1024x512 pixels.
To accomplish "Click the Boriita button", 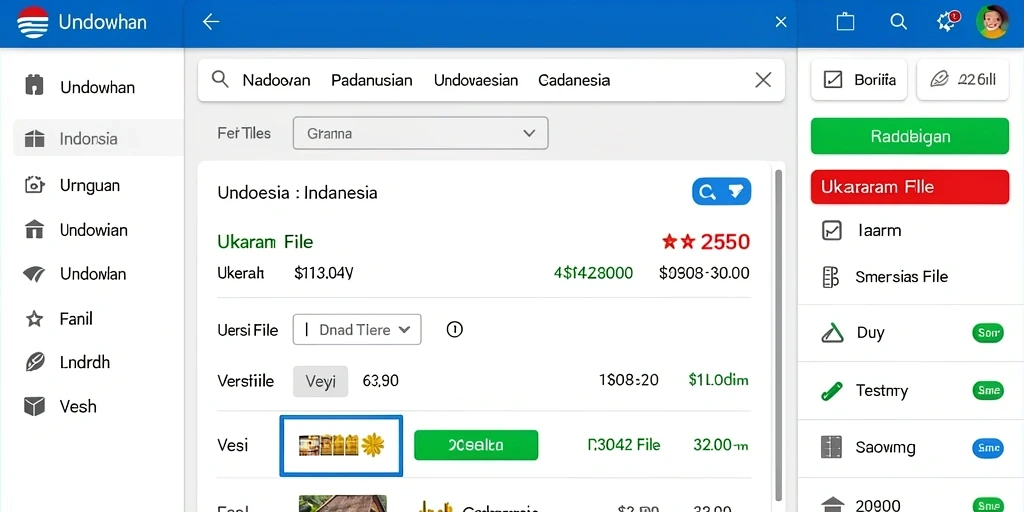I will (x=859, y=80).
